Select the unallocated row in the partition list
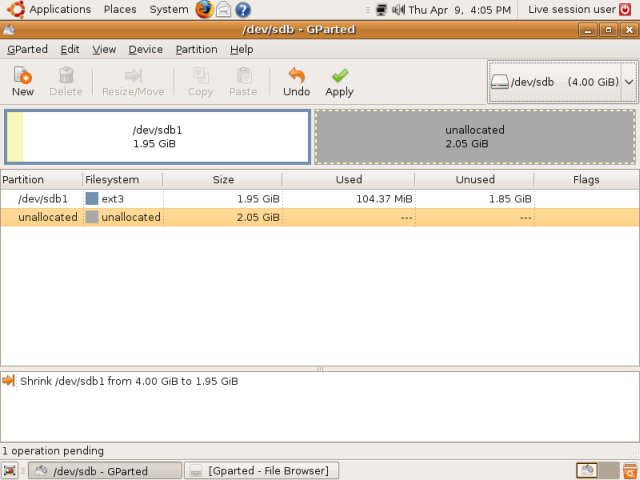 tap(320, 217)
